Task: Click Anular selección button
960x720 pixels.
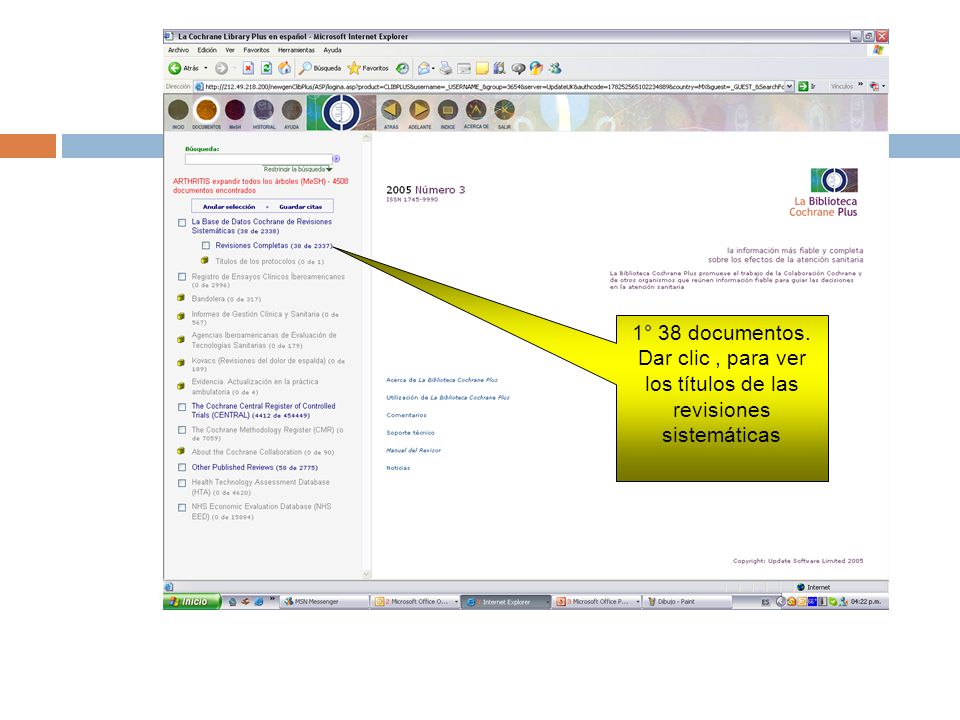Action: tap(229, 207)
